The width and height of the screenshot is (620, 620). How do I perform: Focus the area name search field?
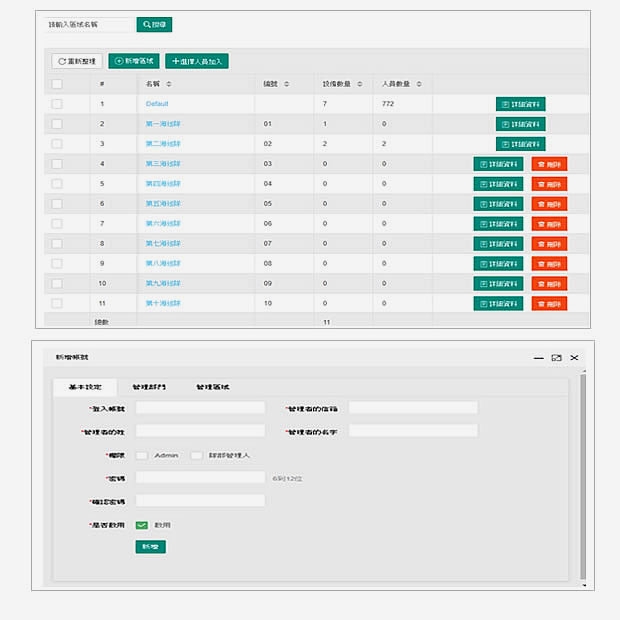[89, 25]
